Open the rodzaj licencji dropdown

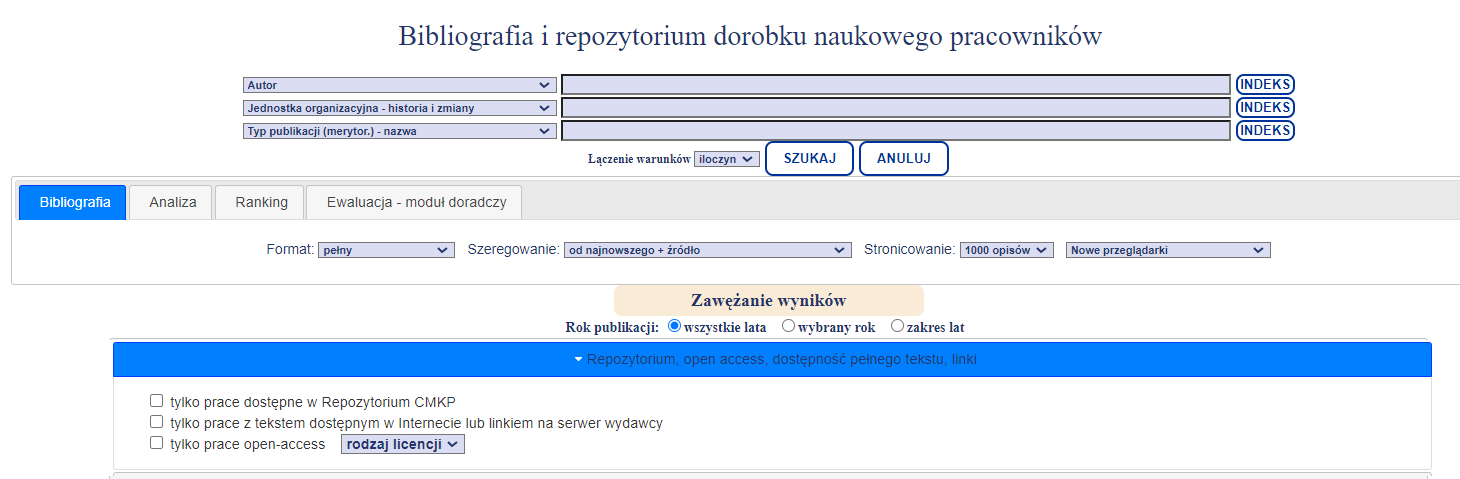(402, 444)
